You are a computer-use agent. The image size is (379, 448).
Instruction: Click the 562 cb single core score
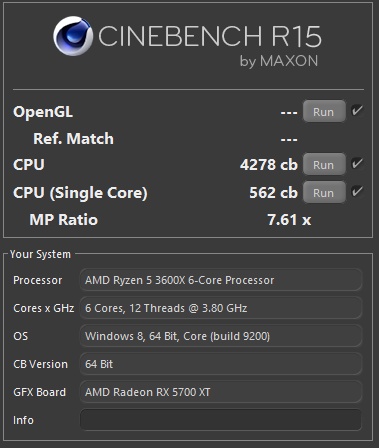click(273, 193)
